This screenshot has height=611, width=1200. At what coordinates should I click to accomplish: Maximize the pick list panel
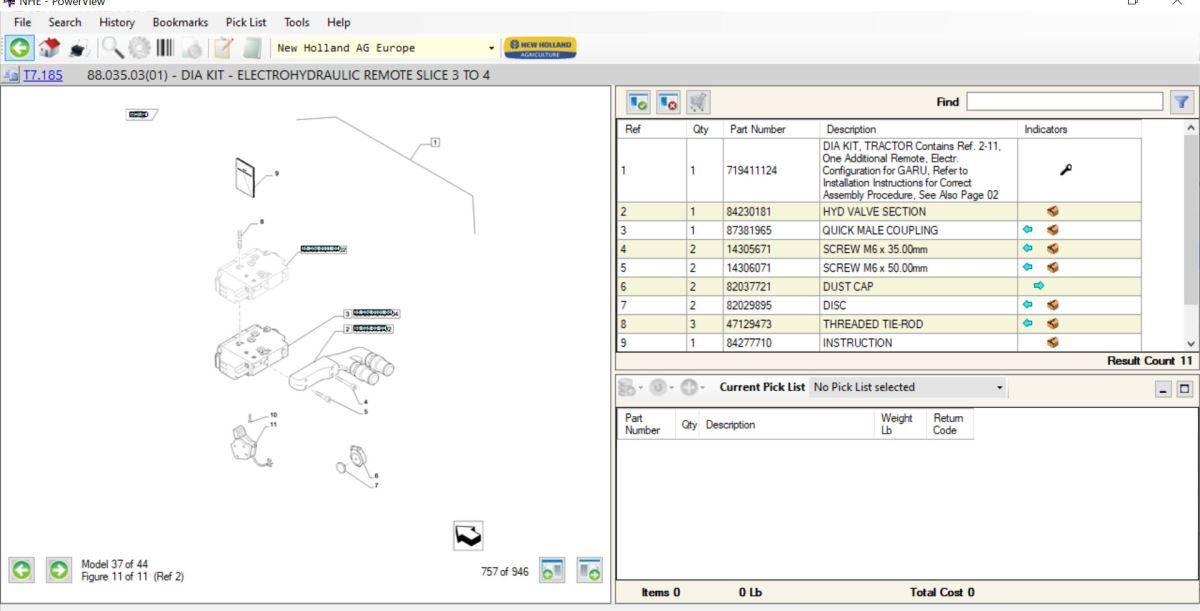(1185, 389)
